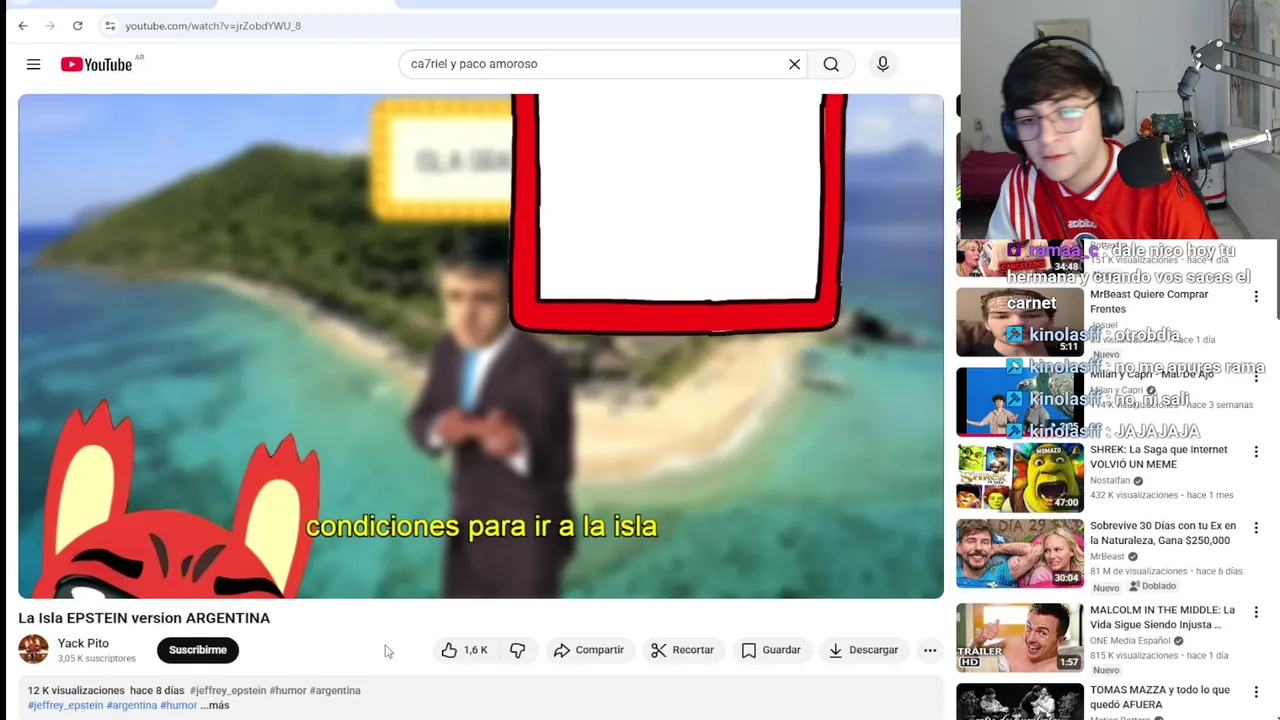Dislike the video with thumbs-down
This screenshot has width=1280, height=720.
click(518, 650)
